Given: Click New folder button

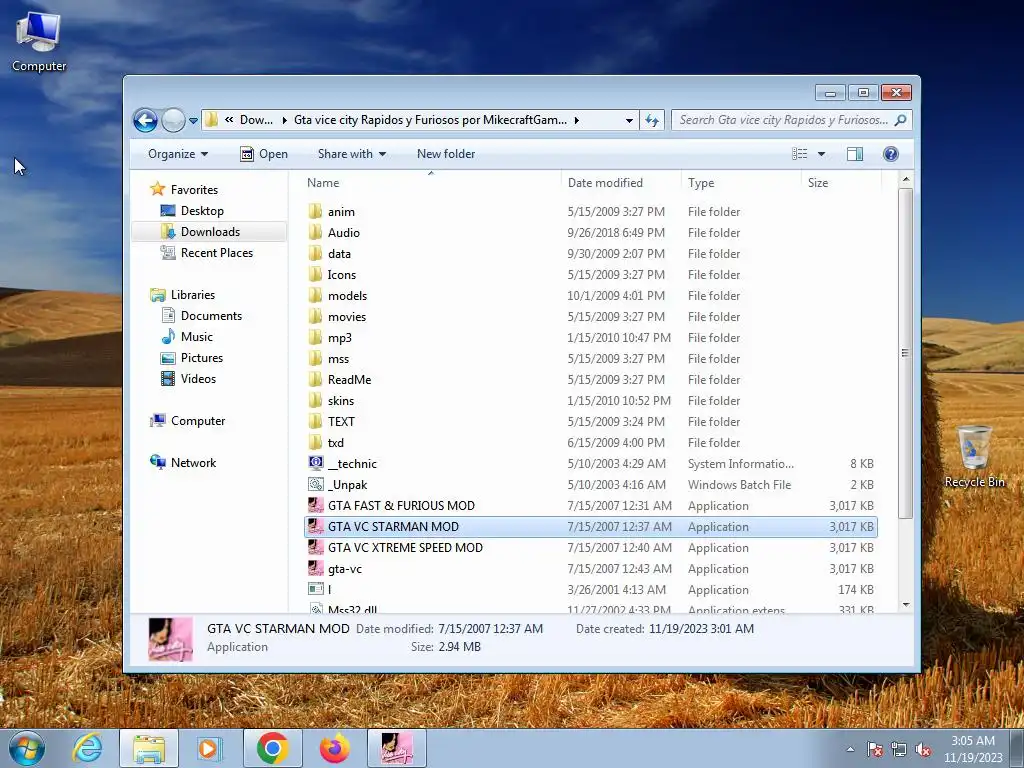Looking at the screenshot, I should 446,154.
